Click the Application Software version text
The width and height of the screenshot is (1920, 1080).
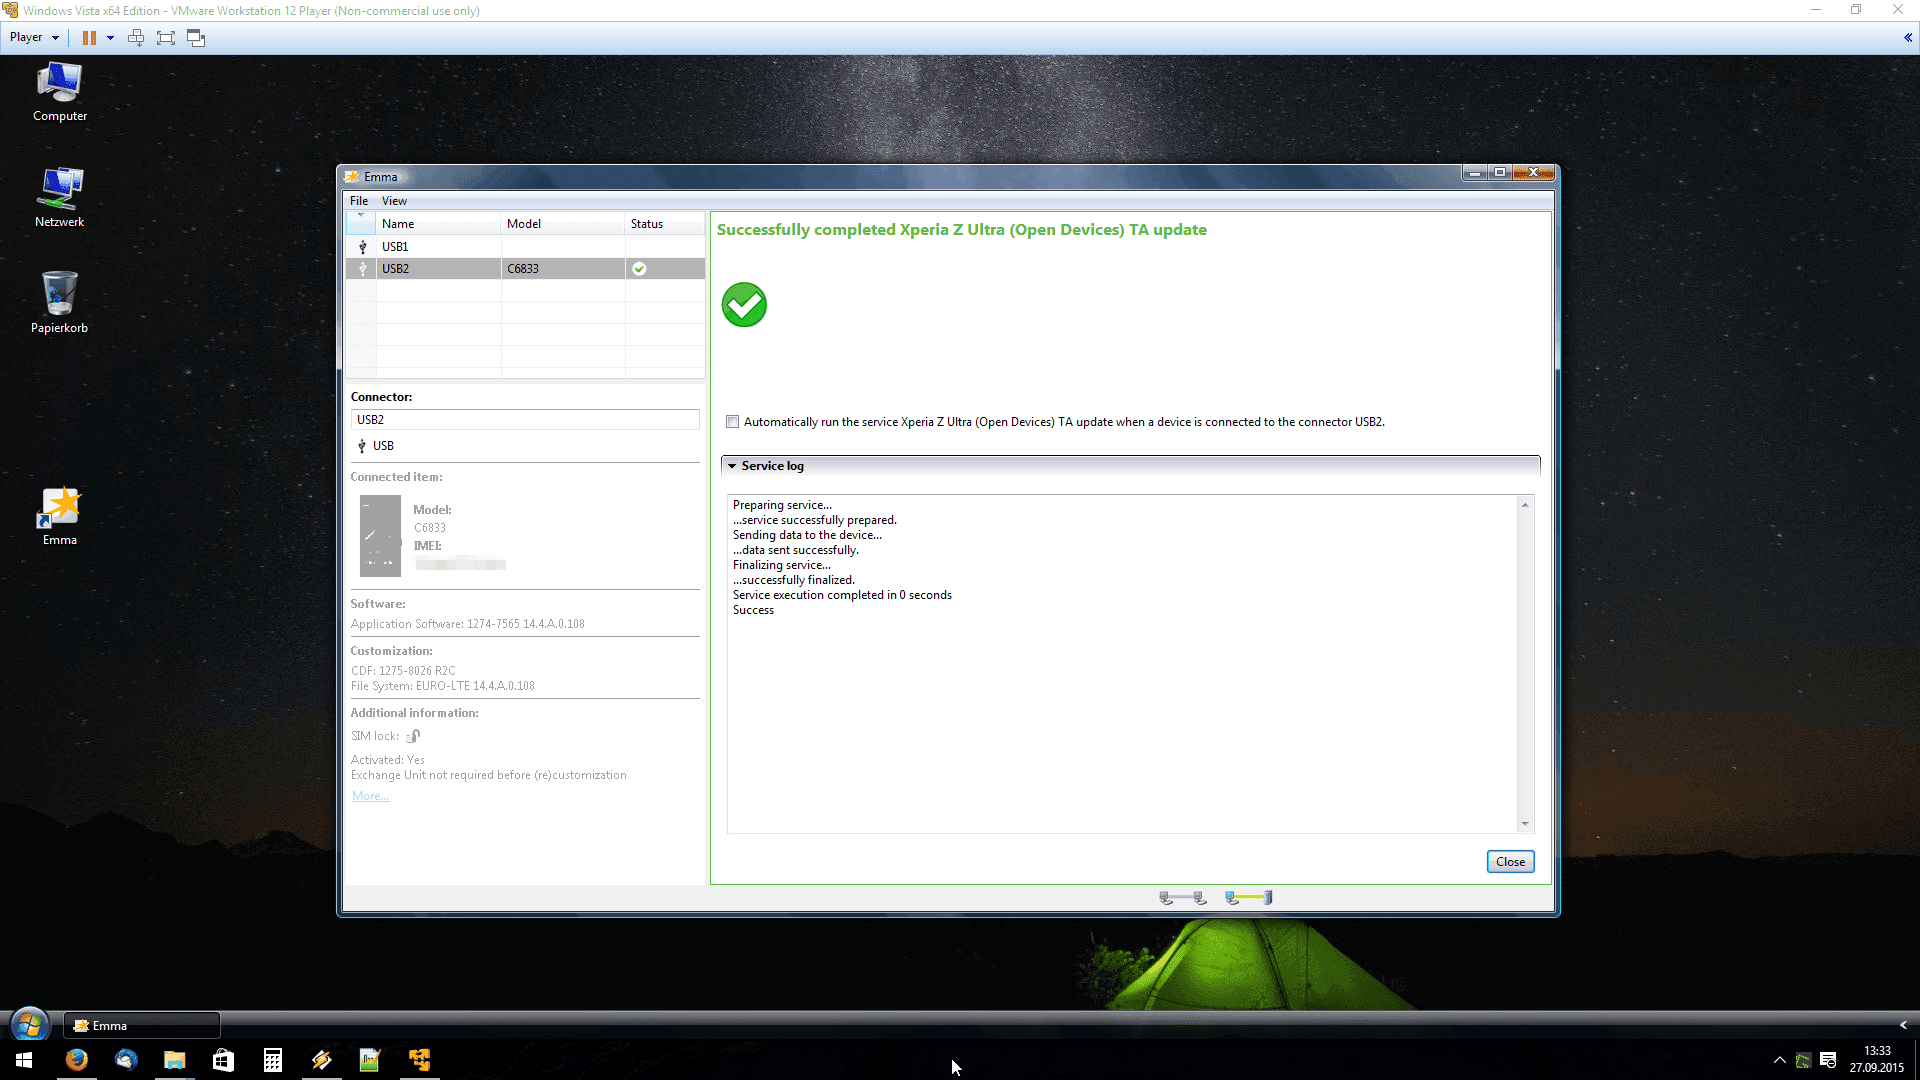click(468, 624)
